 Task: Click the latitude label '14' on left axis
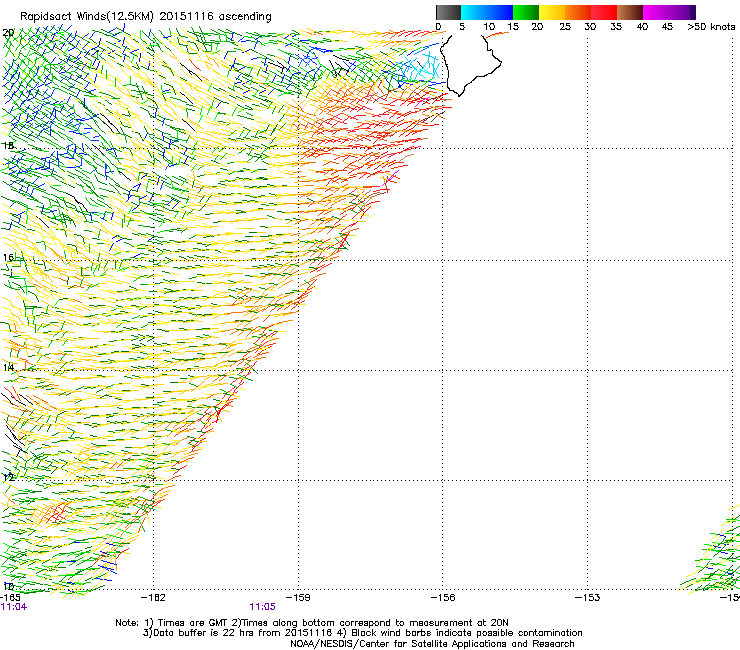click(8, 367)
